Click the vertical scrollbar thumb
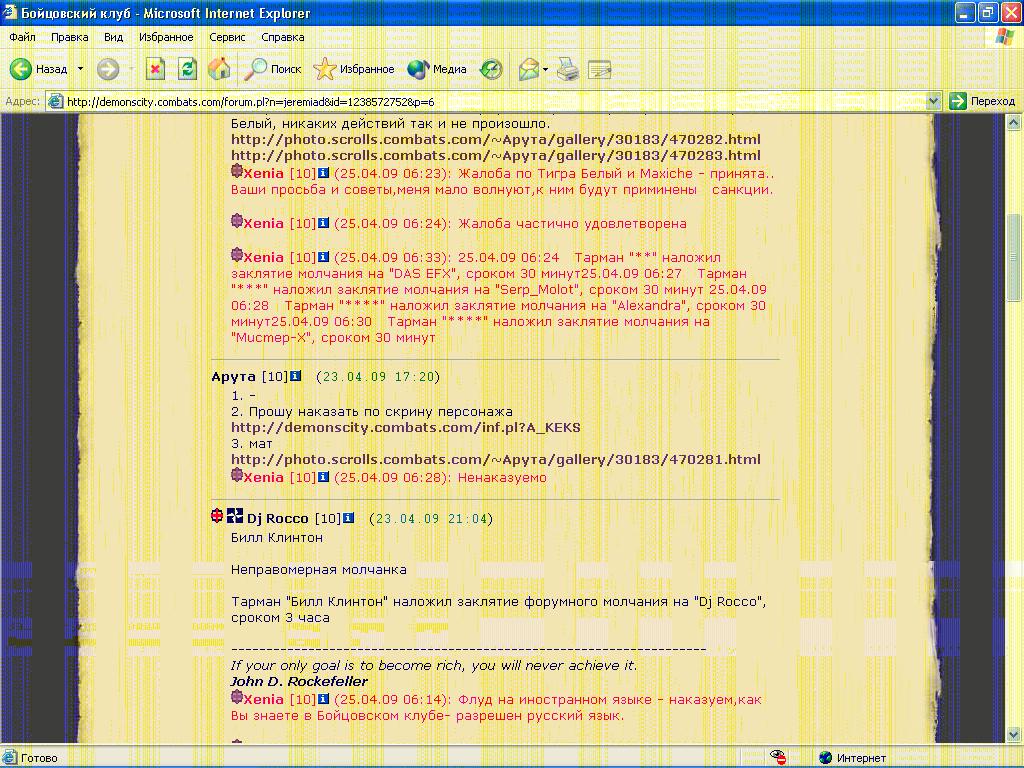Screen dimensions: 1024x768 tap(1013, 257)
